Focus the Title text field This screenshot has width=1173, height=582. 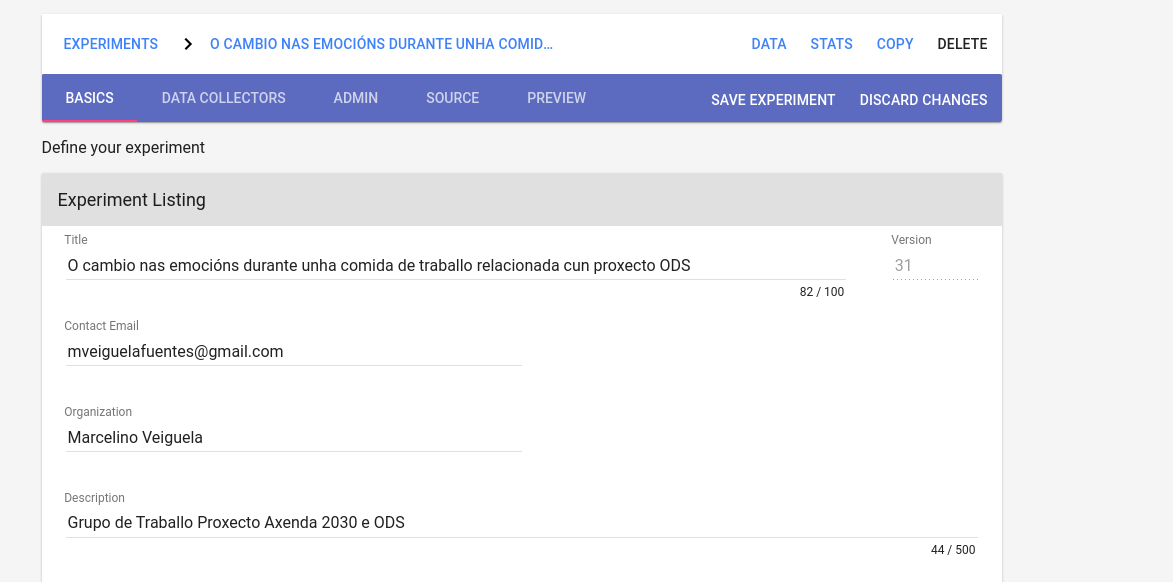455,266
